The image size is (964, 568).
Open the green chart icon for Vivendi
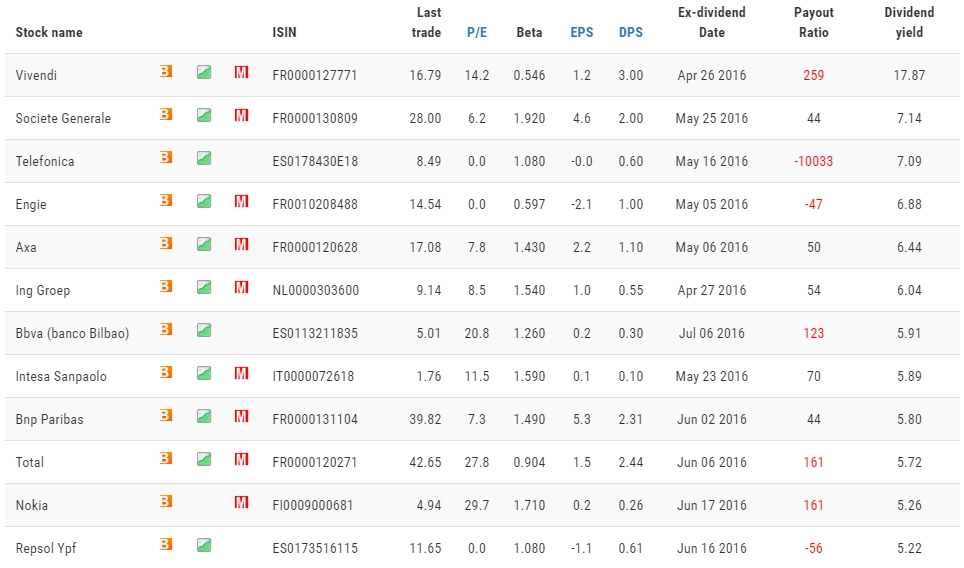tap(204, 72)
